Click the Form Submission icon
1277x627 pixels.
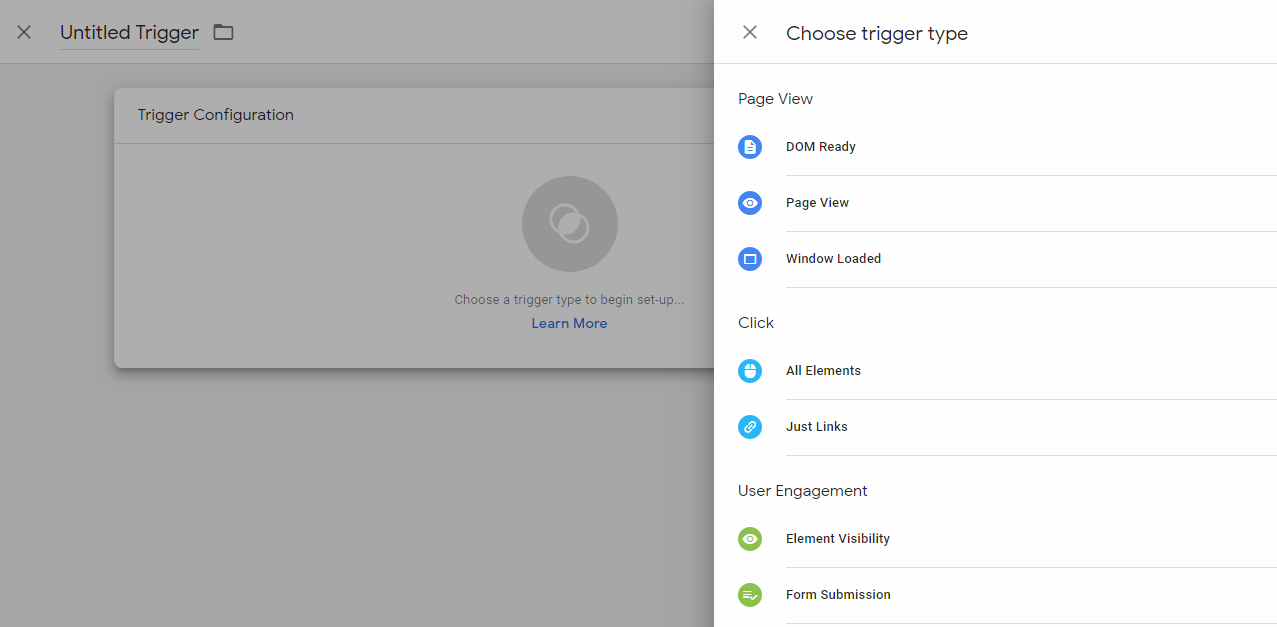[750, 595]
